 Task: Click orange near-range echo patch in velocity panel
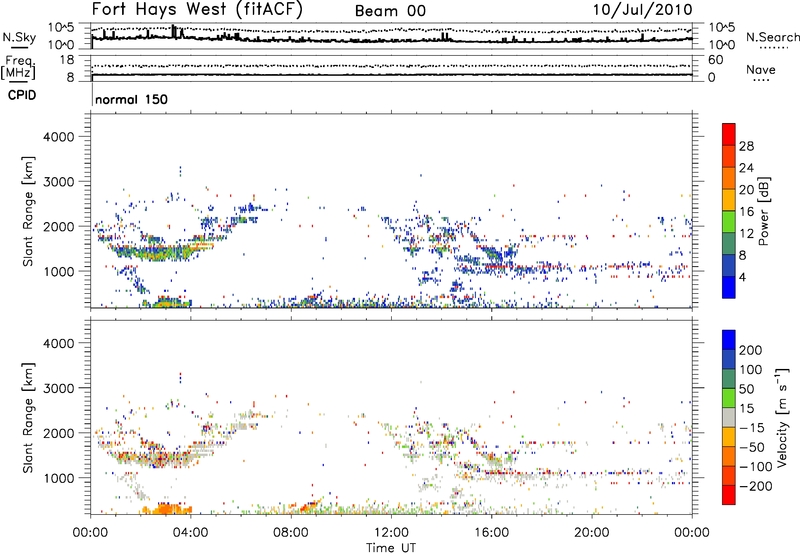coord(167,509)
